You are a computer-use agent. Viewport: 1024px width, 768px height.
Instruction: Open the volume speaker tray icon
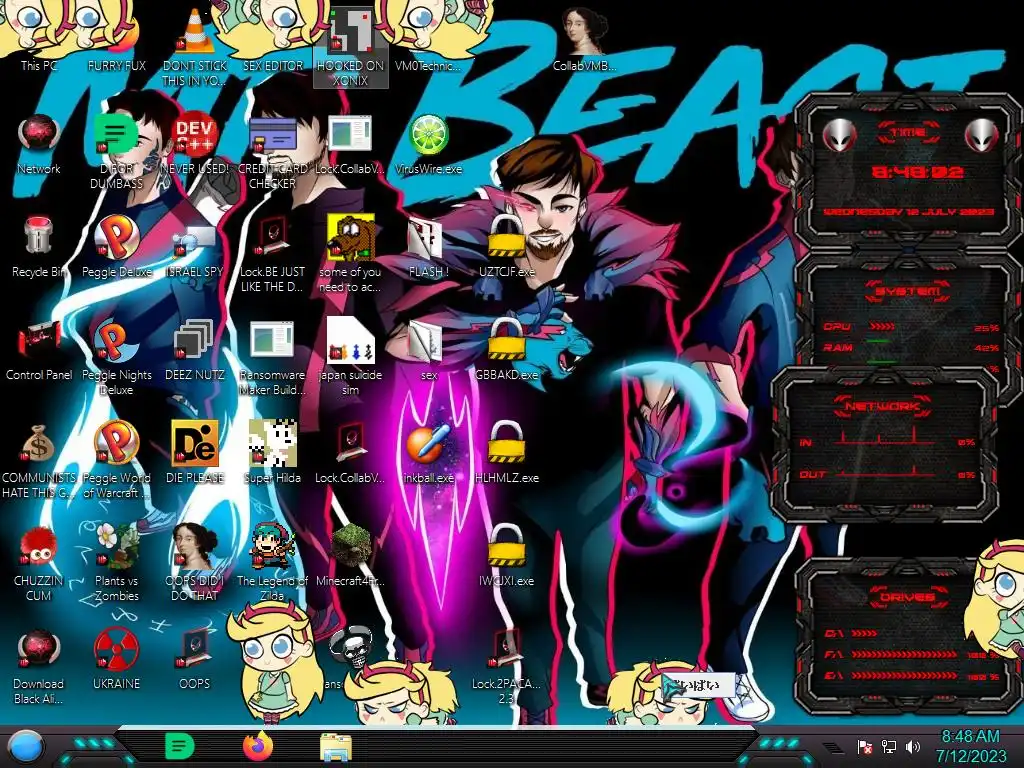point(913,746)
